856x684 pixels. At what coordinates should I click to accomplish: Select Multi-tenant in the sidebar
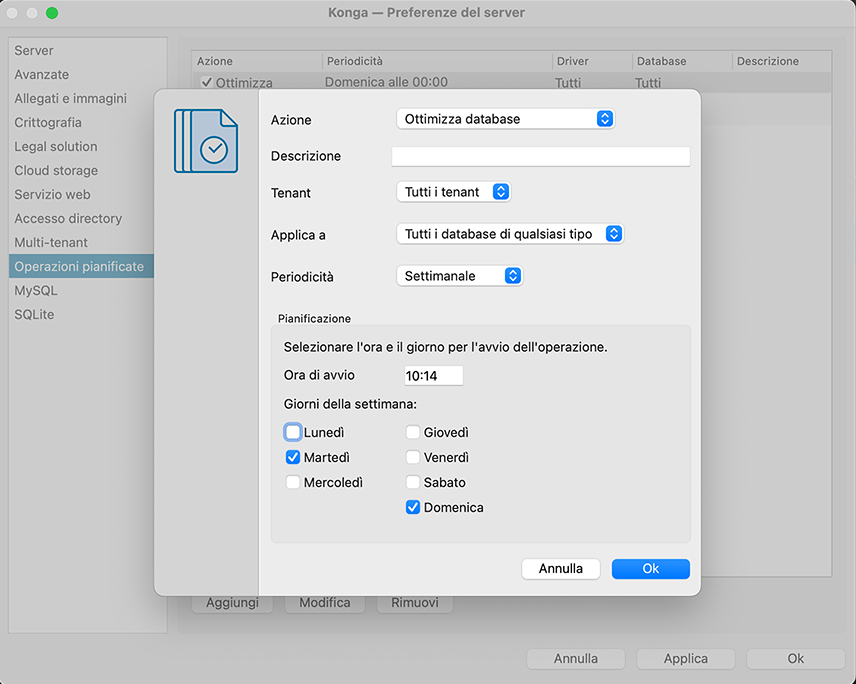[x=51, y=242]
